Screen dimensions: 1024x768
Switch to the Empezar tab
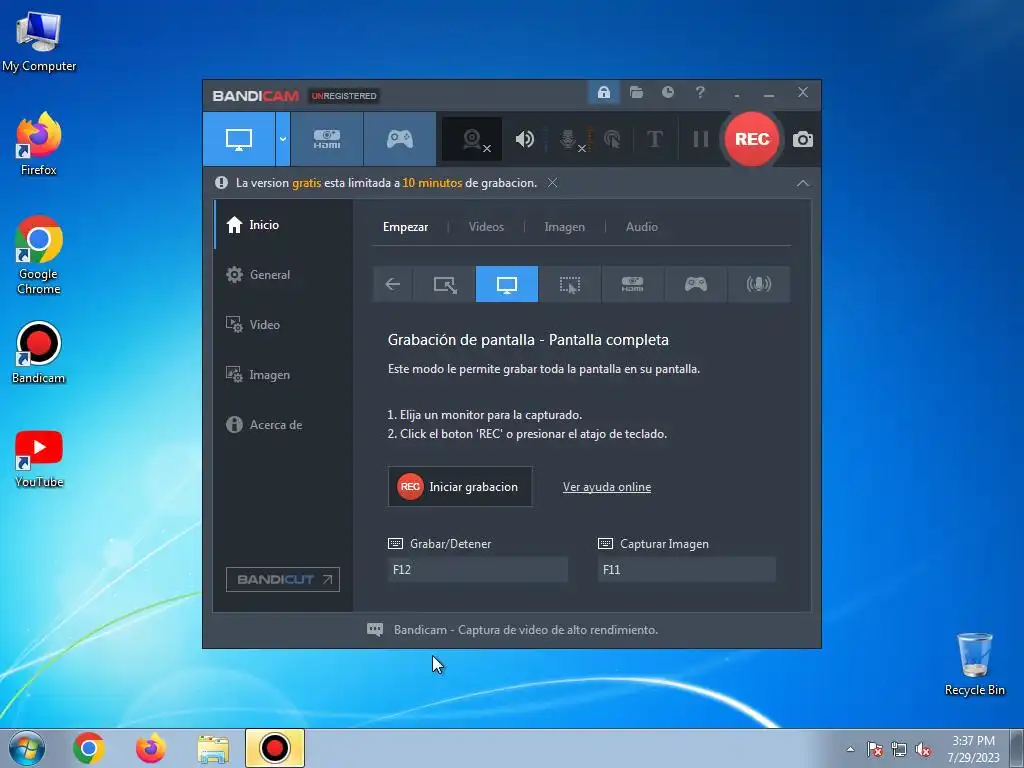click(406, 227)
